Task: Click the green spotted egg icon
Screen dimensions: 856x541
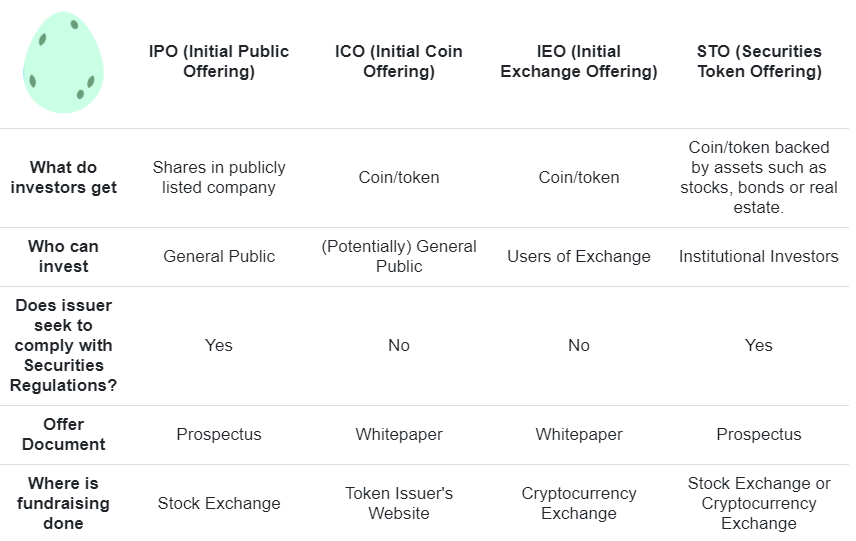Action: pyautogui.click(x=63, y=63)
